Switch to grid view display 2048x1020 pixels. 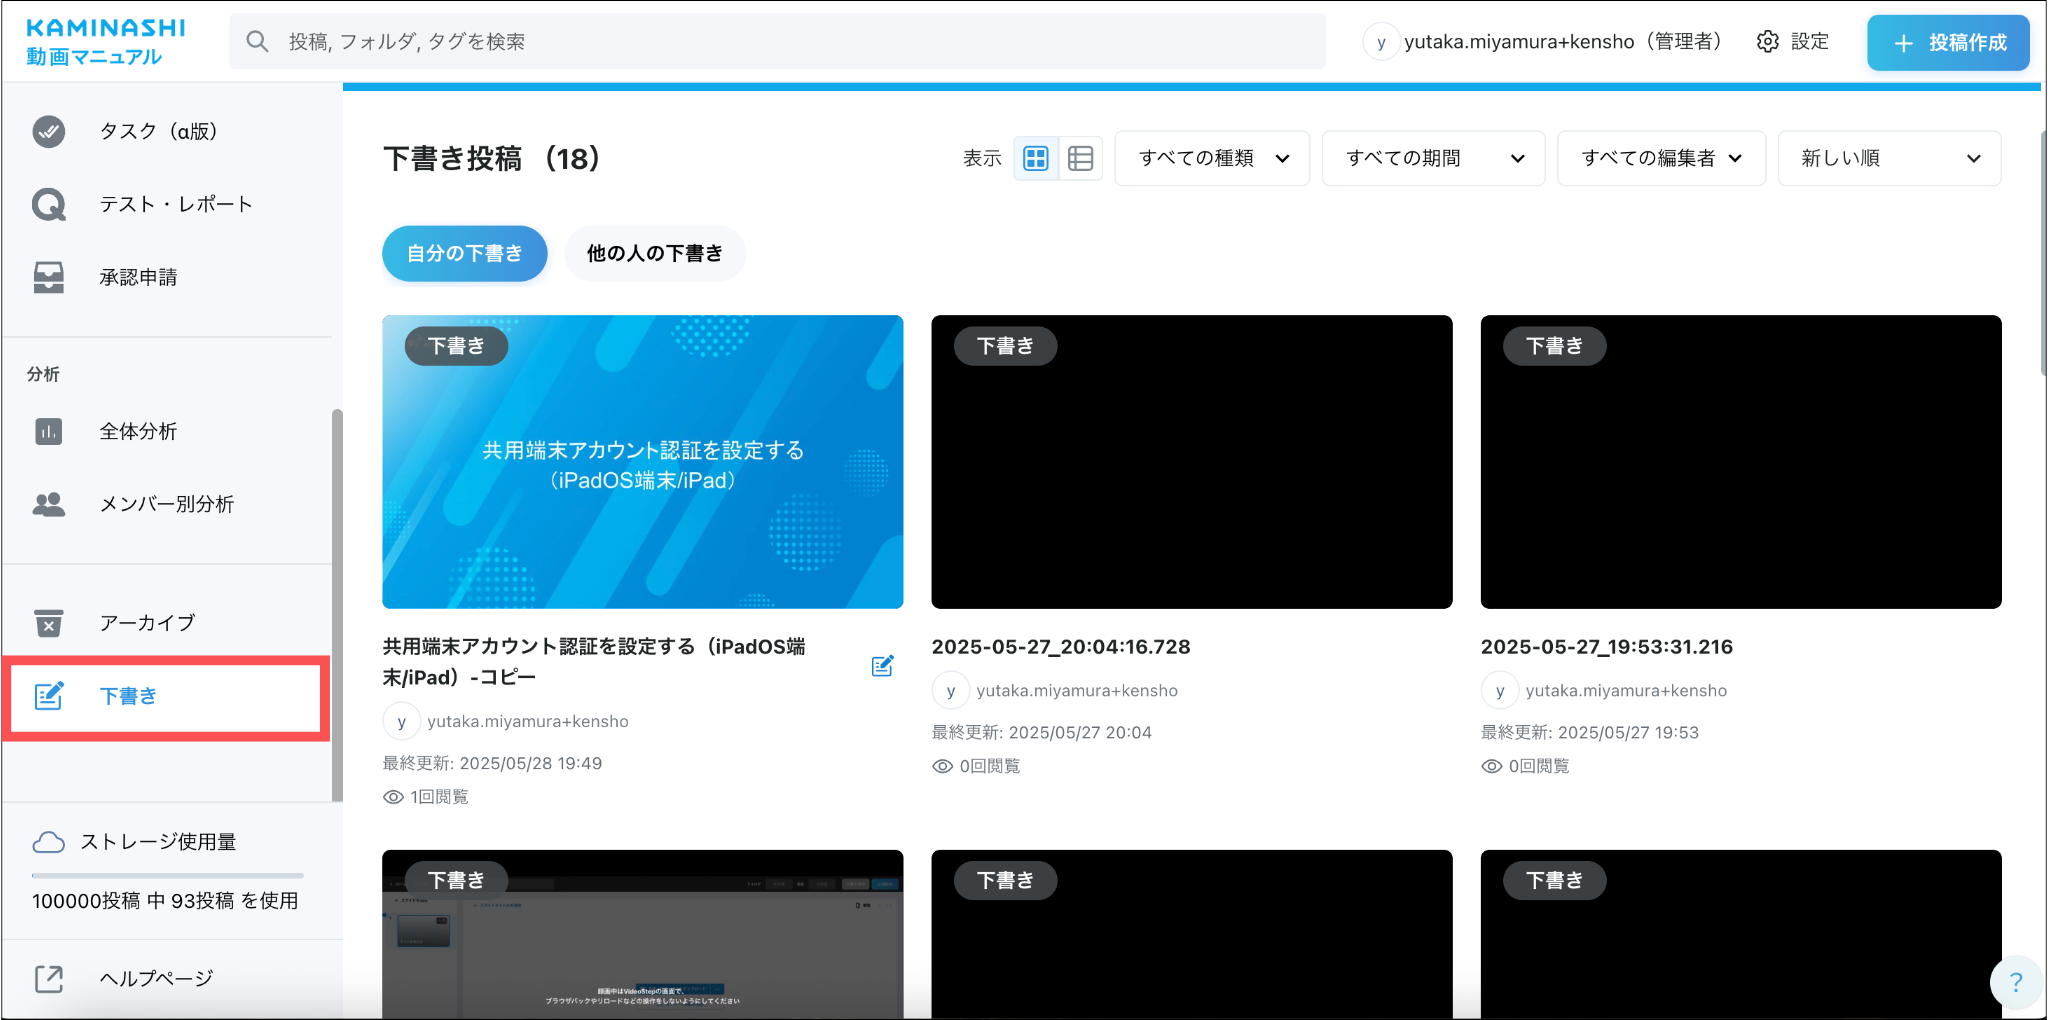pos(1036,158)
